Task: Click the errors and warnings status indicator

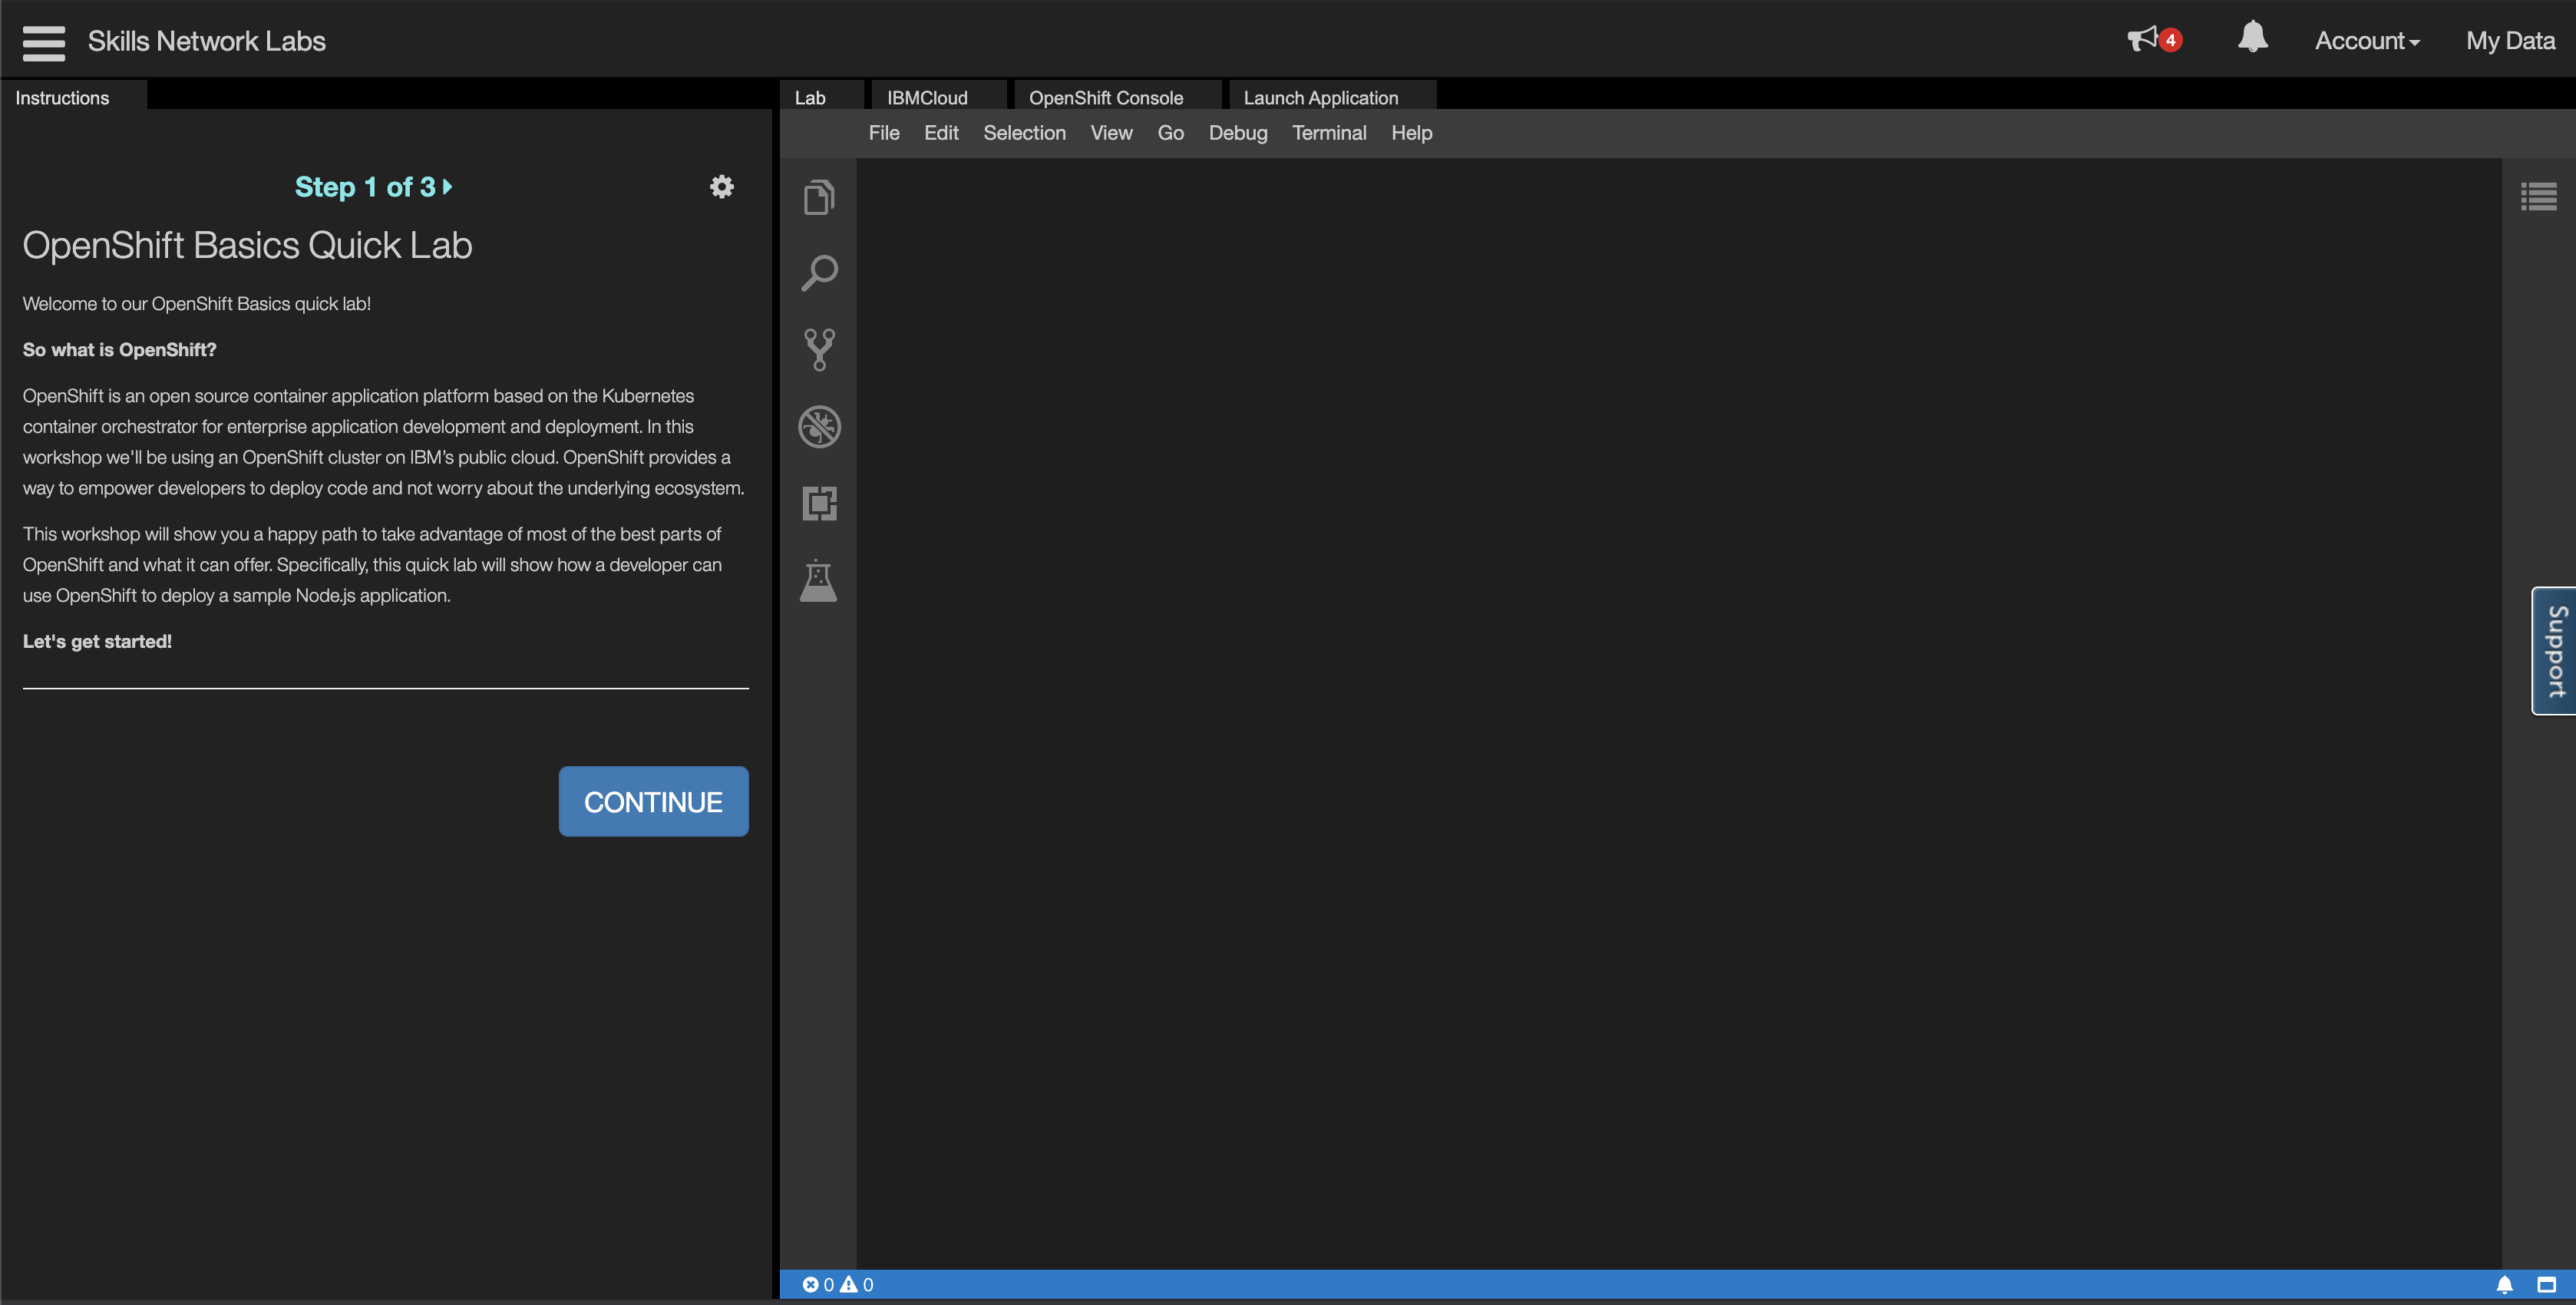Action: tap(838, 1284)
